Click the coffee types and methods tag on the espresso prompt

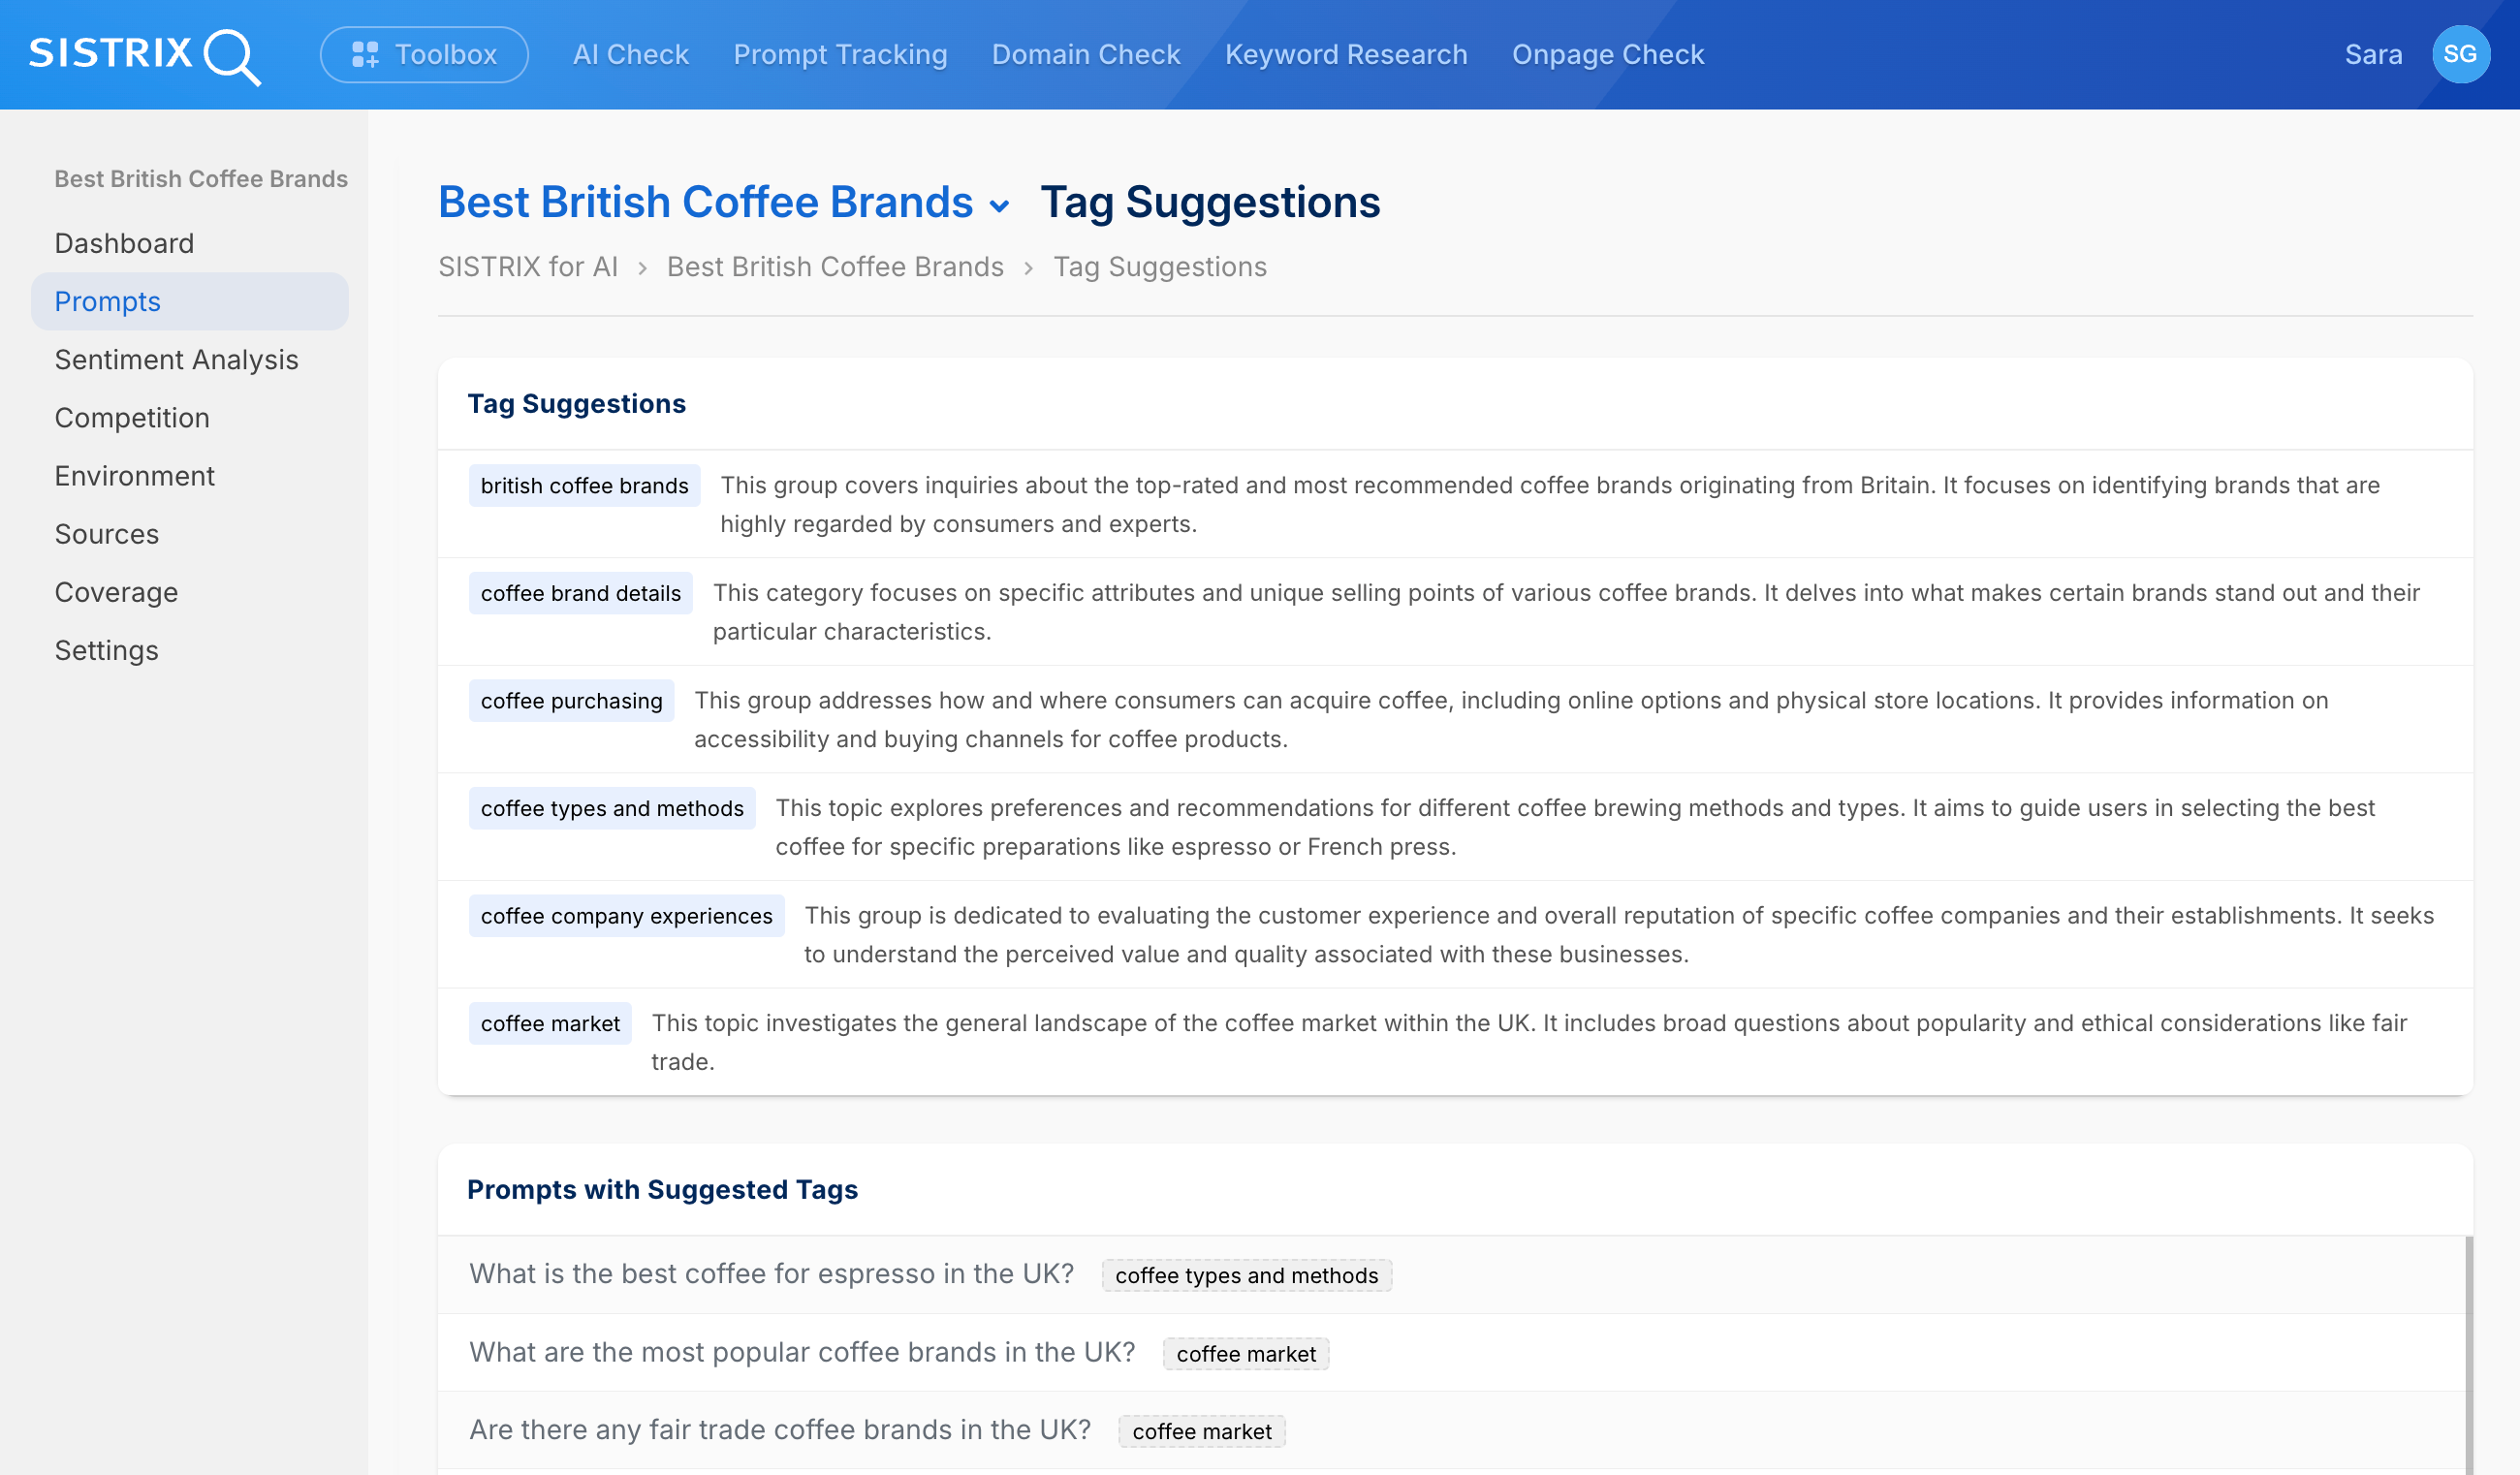1246,1276
